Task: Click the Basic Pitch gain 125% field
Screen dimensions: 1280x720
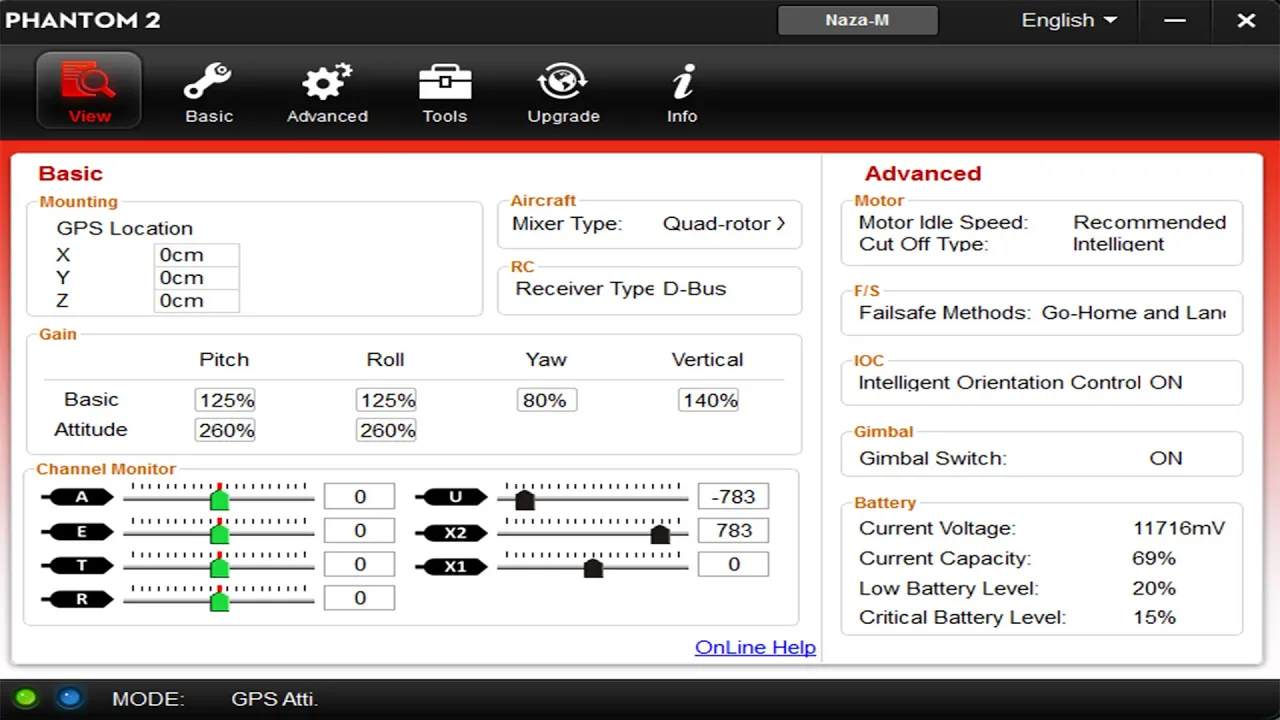Action: coord(225,400)
